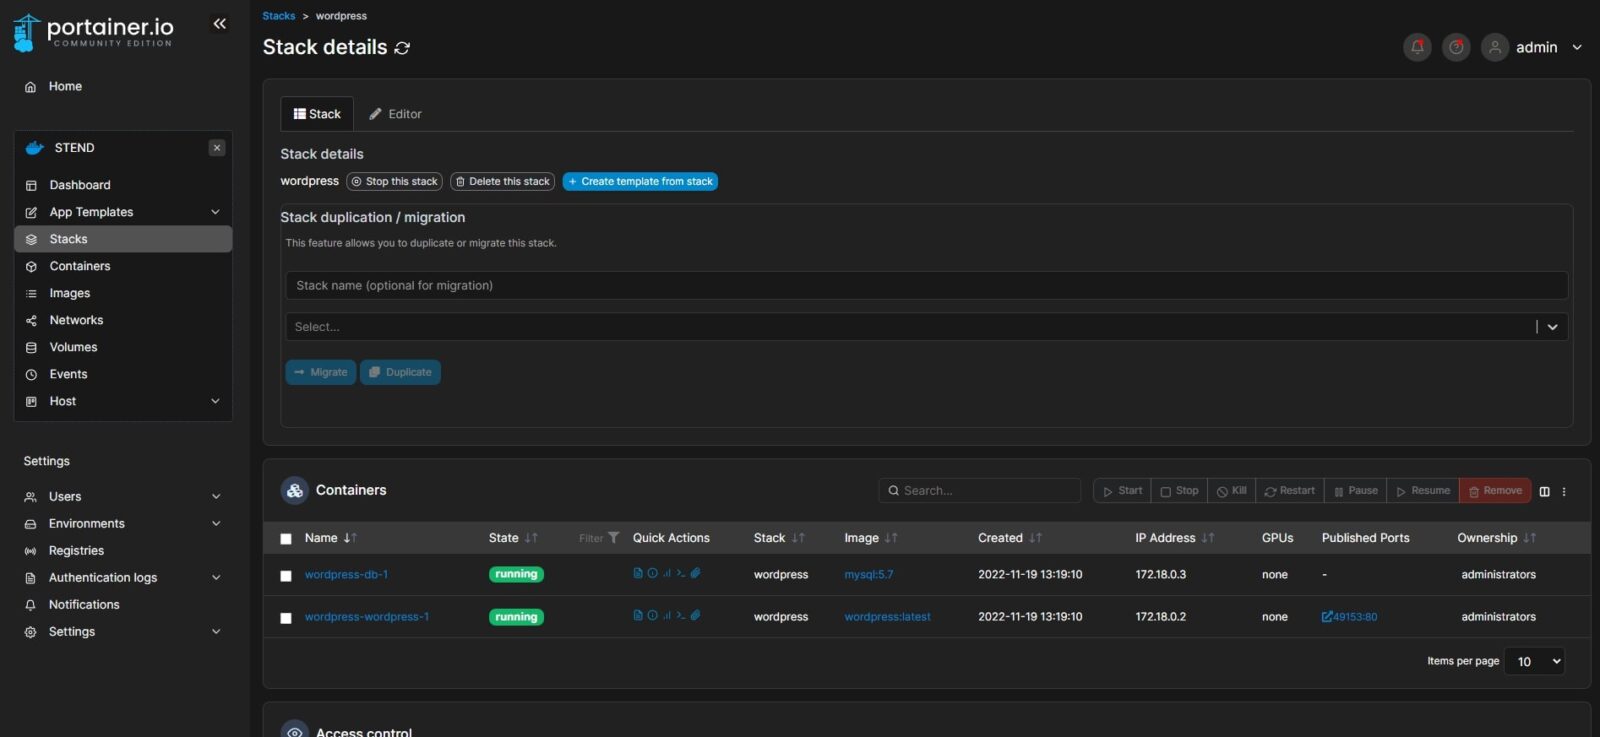This screenshot has height=737, width=1600.
Task: Expand the Environments settings section
Action: click(215, 523)
